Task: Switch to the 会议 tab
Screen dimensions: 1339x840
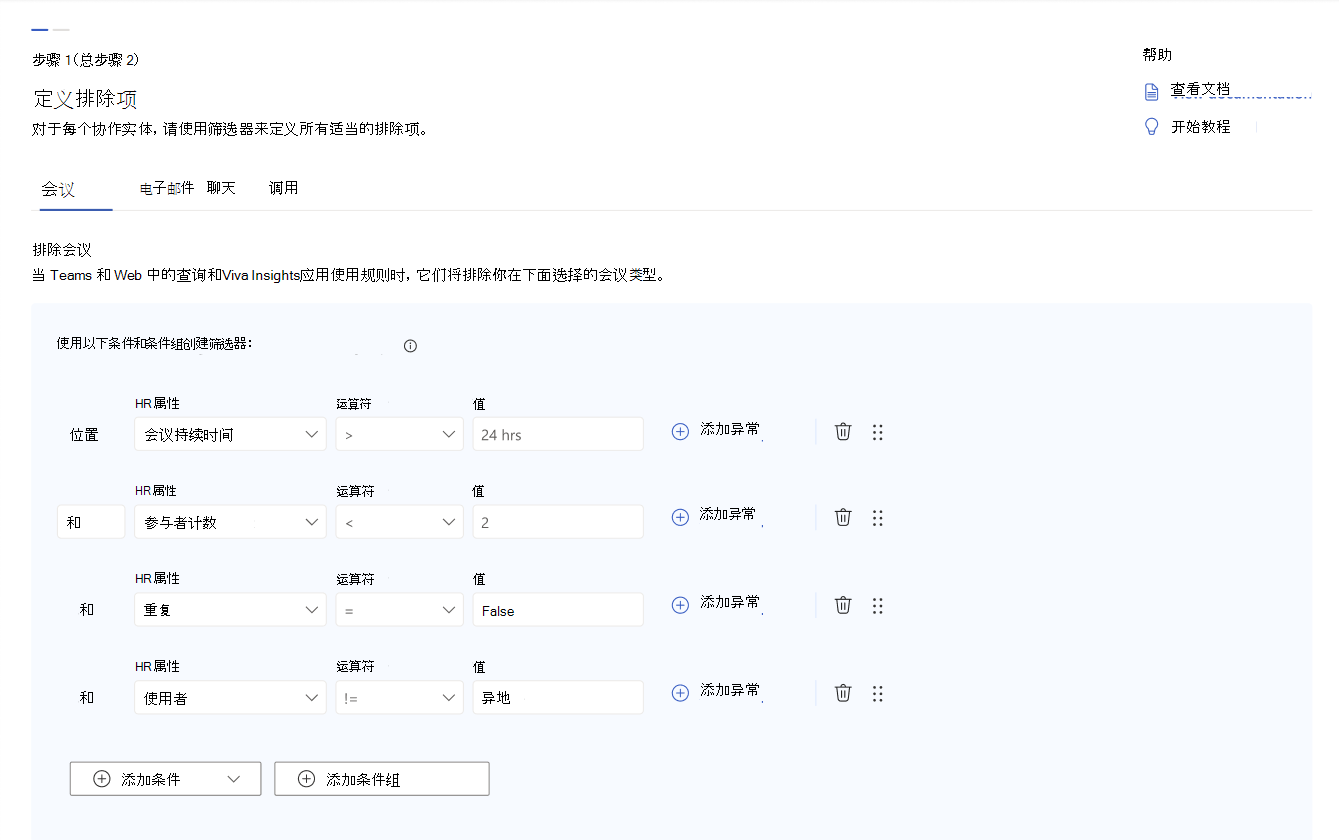Action: (58, 188)
